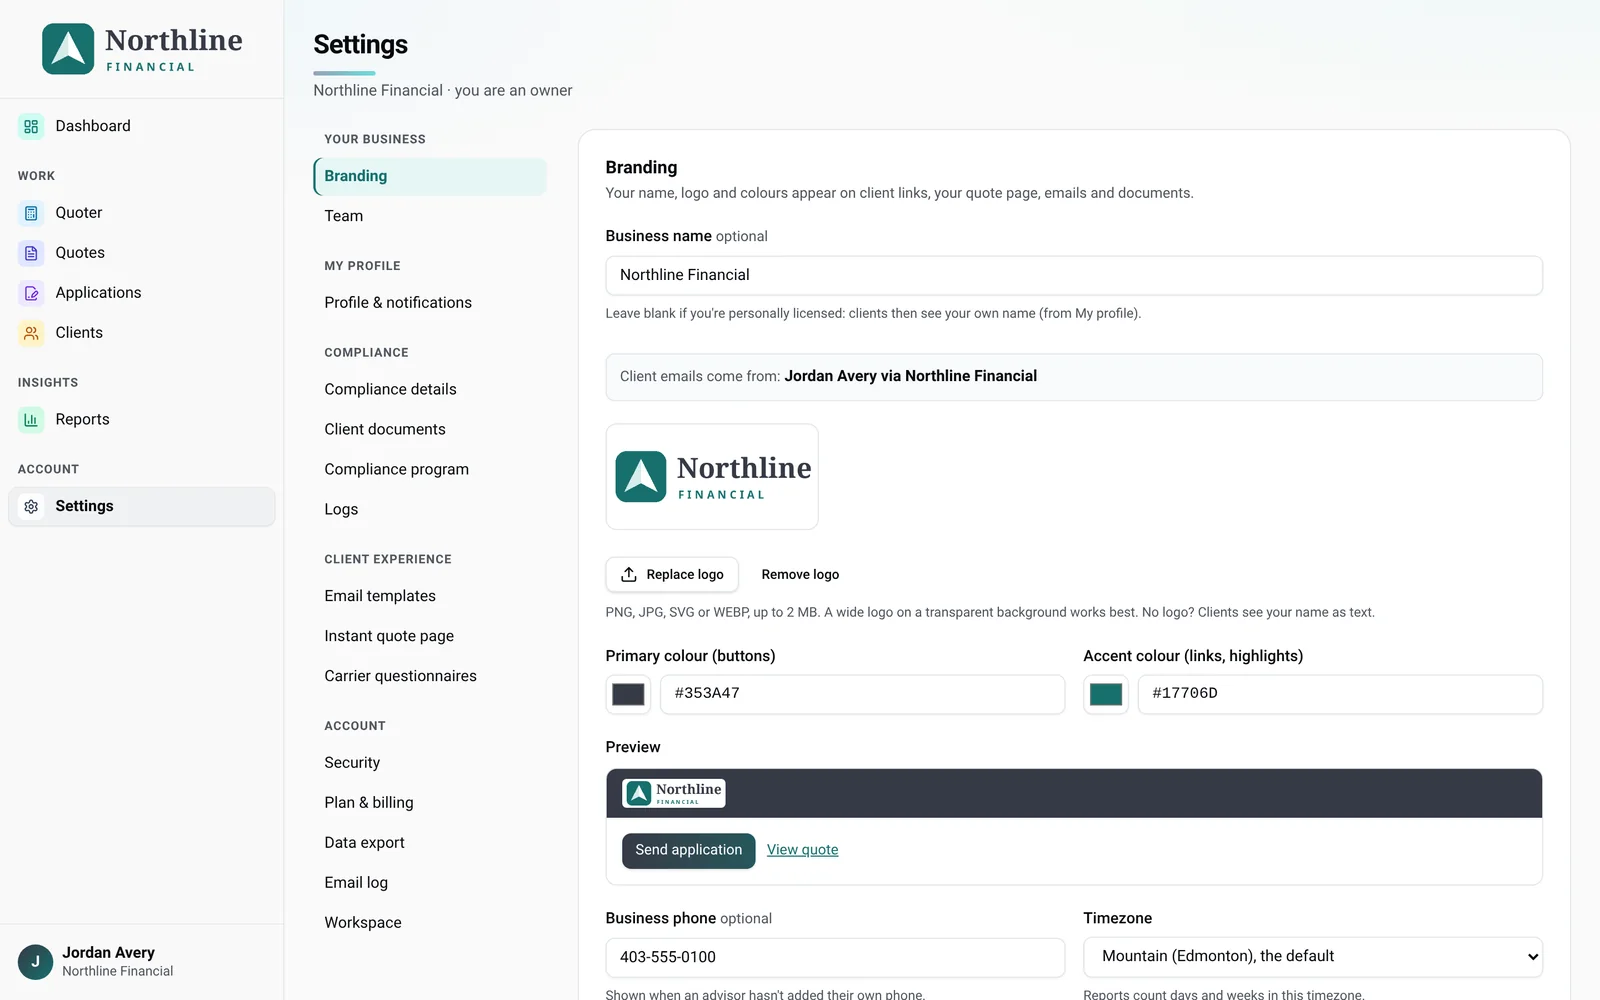Click the Reports chart icon
Image resolution: width=1600 pixels, height=1000 pixels.
[x=31, y=420]
